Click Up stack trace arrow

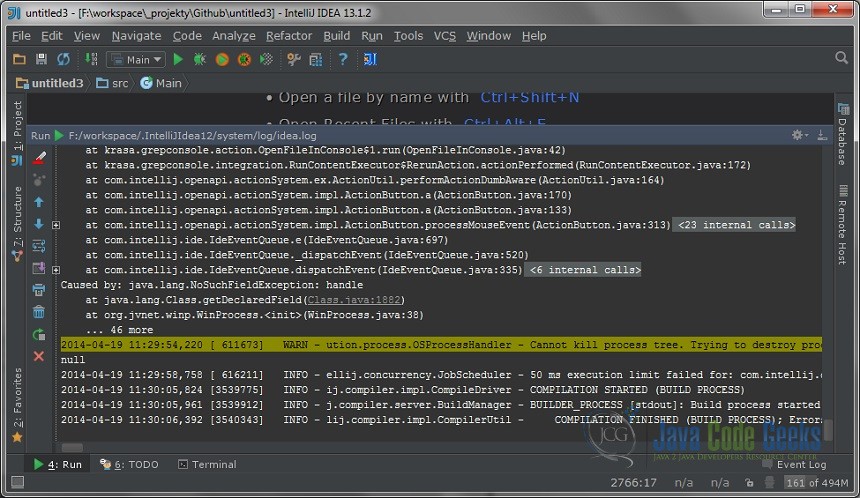click(39, 202)
